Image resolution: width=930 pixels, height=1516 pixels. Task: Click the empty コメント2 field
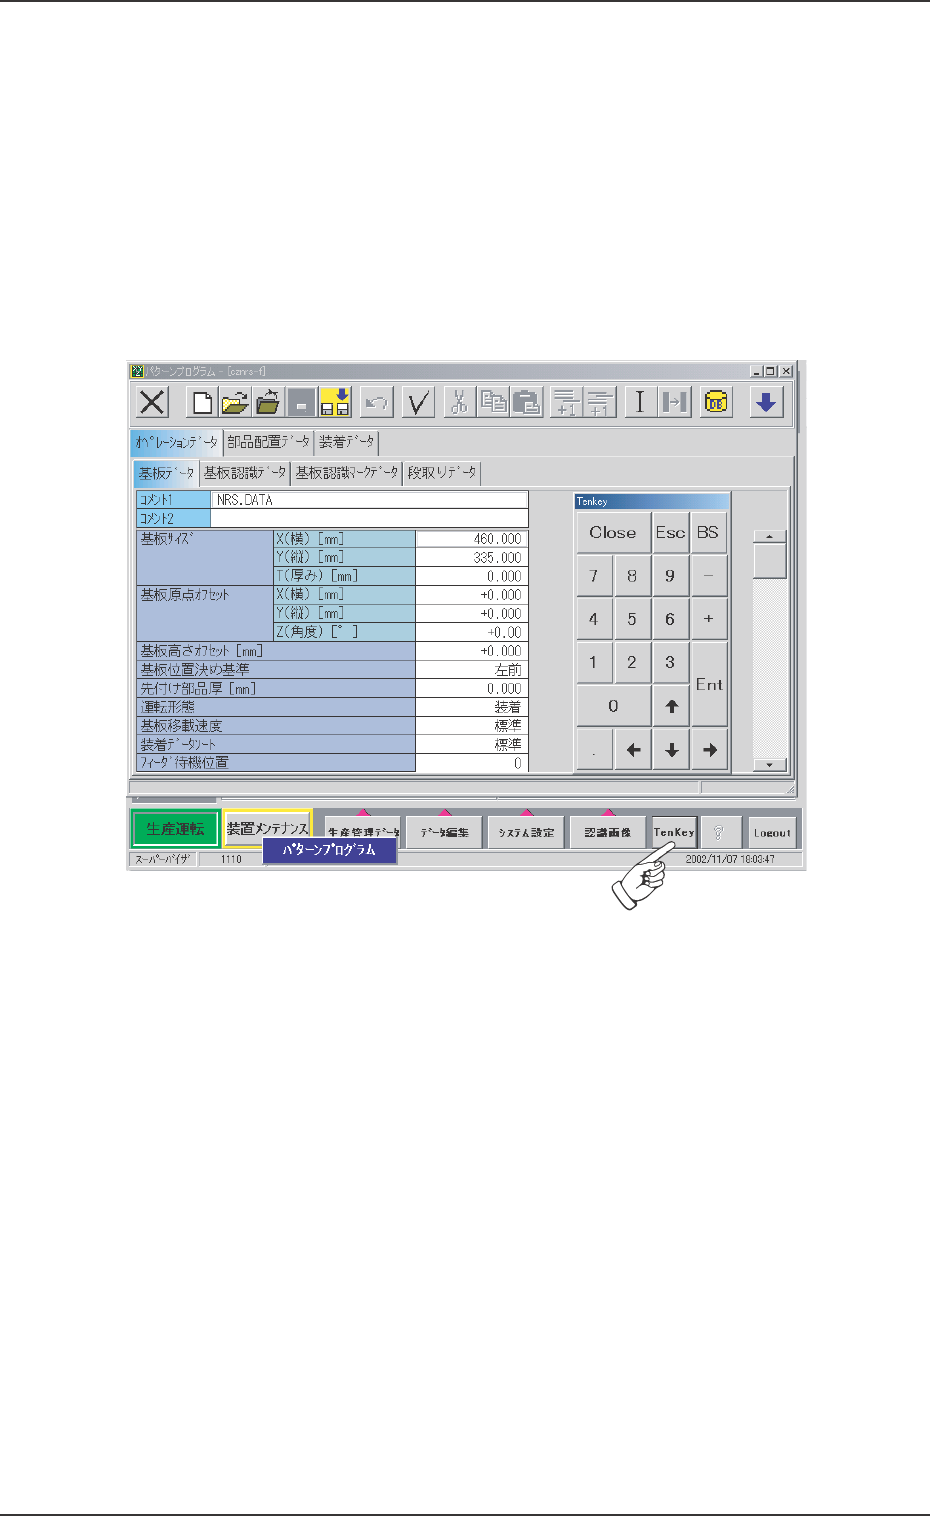[x=369, y=519]
